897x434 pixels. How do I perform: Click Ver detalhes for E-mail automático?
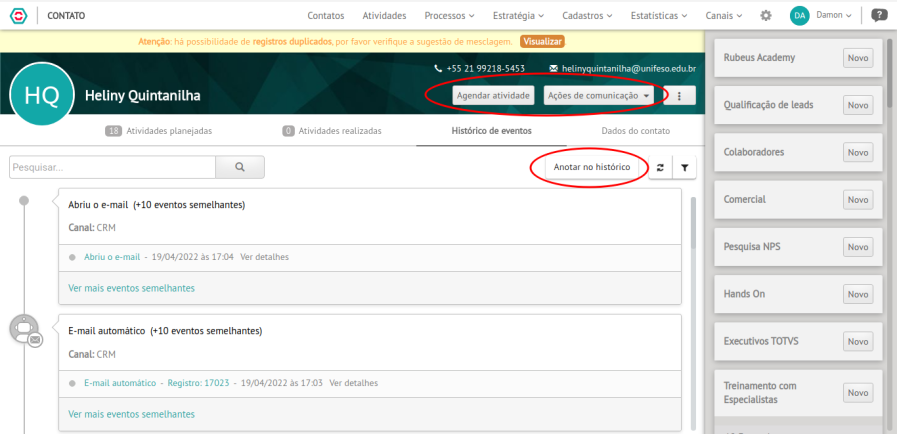[x=354, y=383]
